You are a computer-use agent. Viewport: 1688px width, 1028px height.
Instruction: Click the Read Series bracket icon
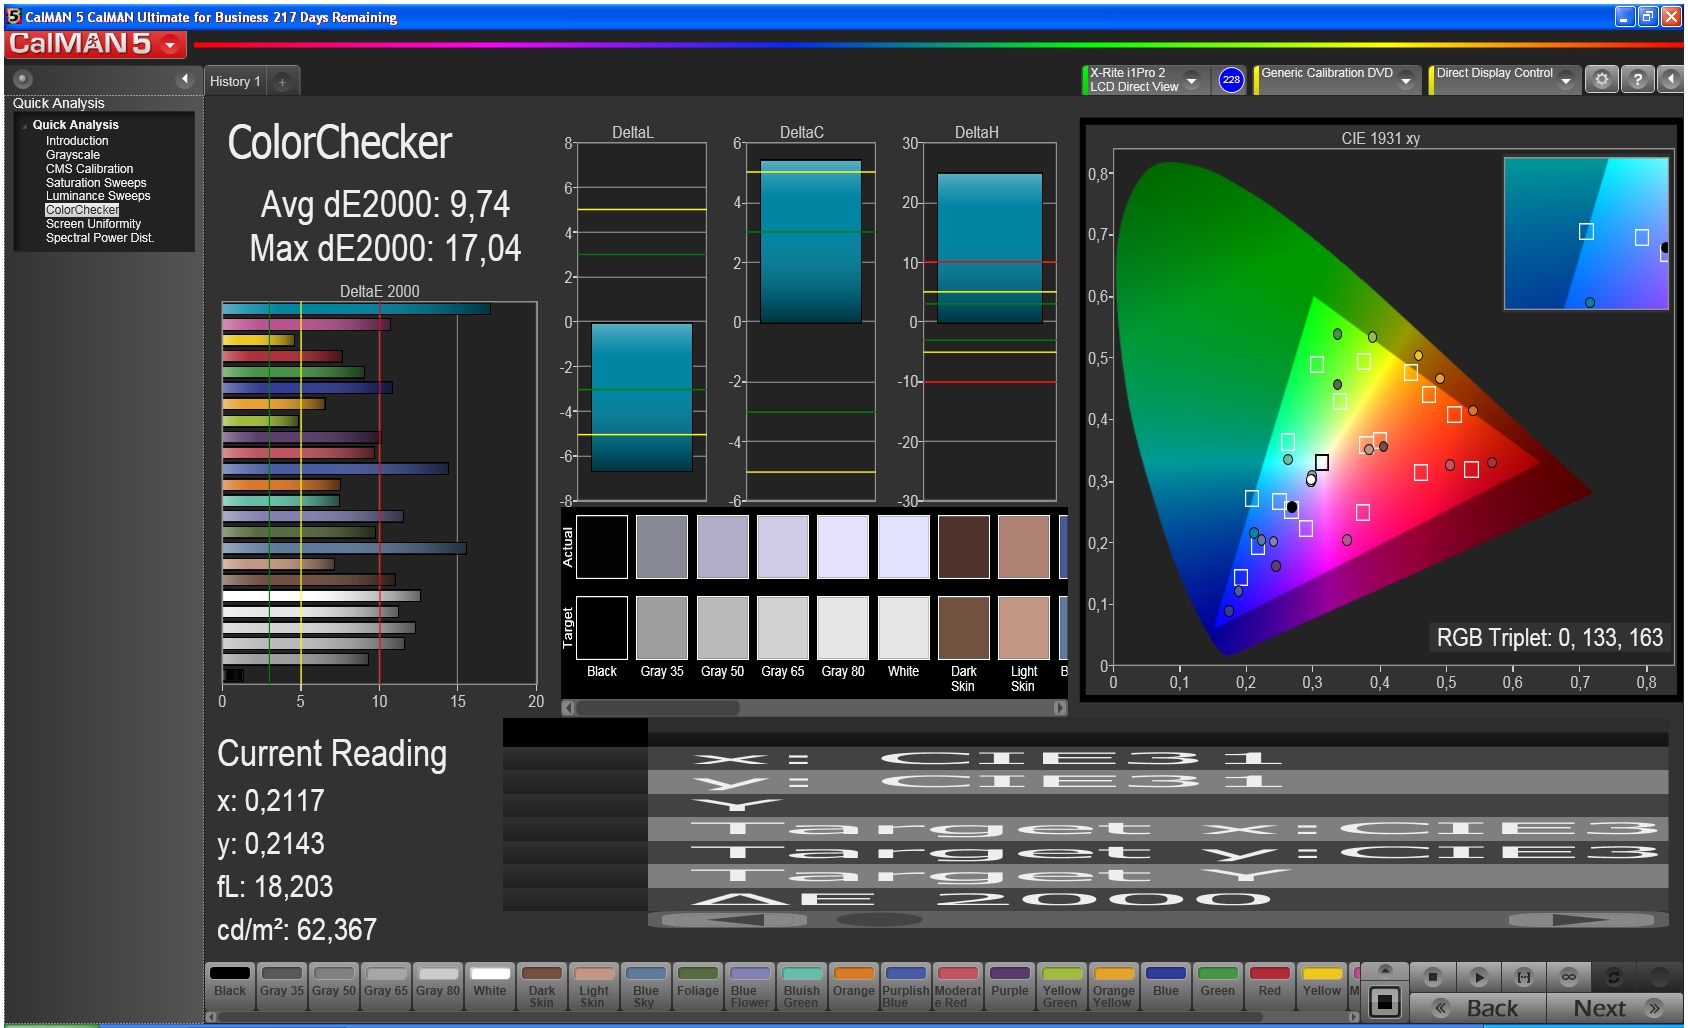1524,977
